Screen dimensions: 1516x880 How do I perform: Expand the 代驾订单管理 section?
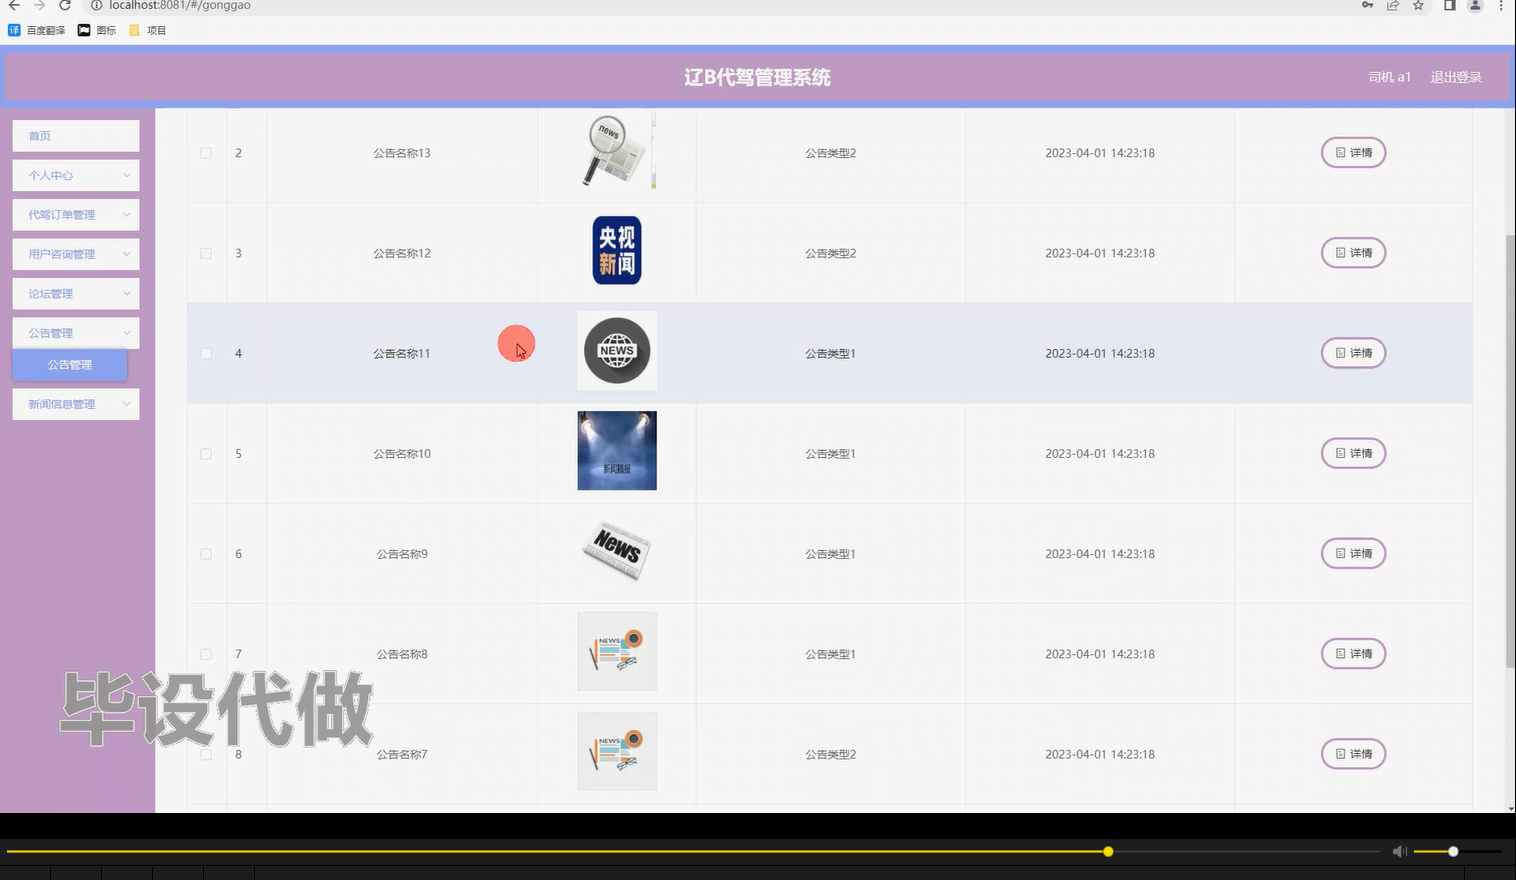tap(75, 214)
